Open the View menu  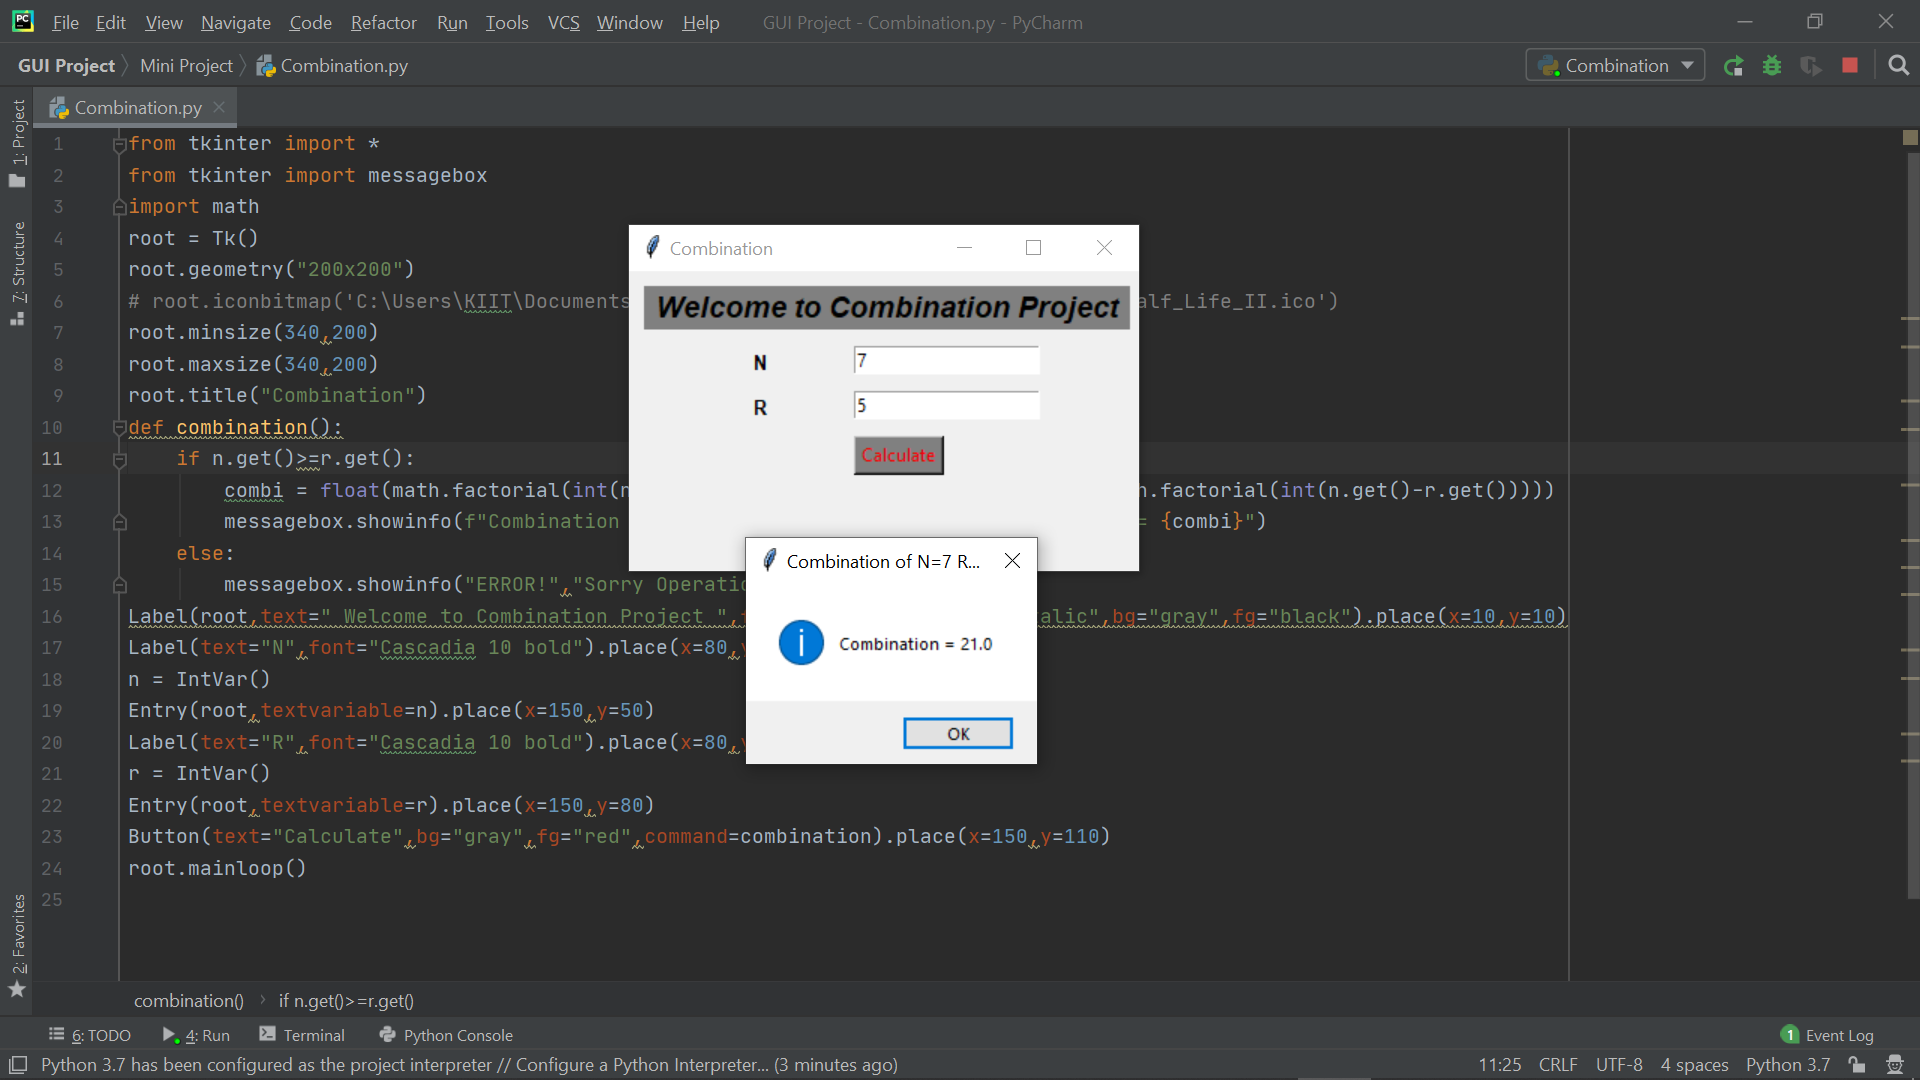click(164, 22)
